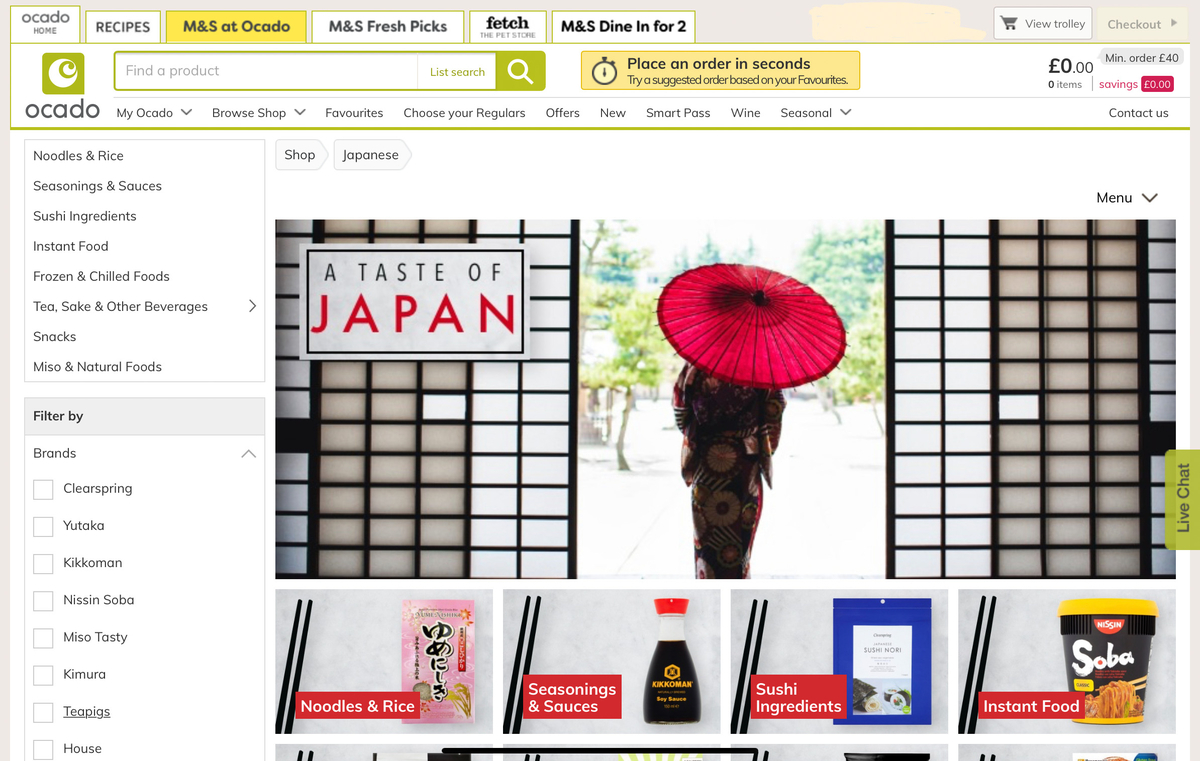Tick the Nissin Soba brand checkbox

click(43, 600)
